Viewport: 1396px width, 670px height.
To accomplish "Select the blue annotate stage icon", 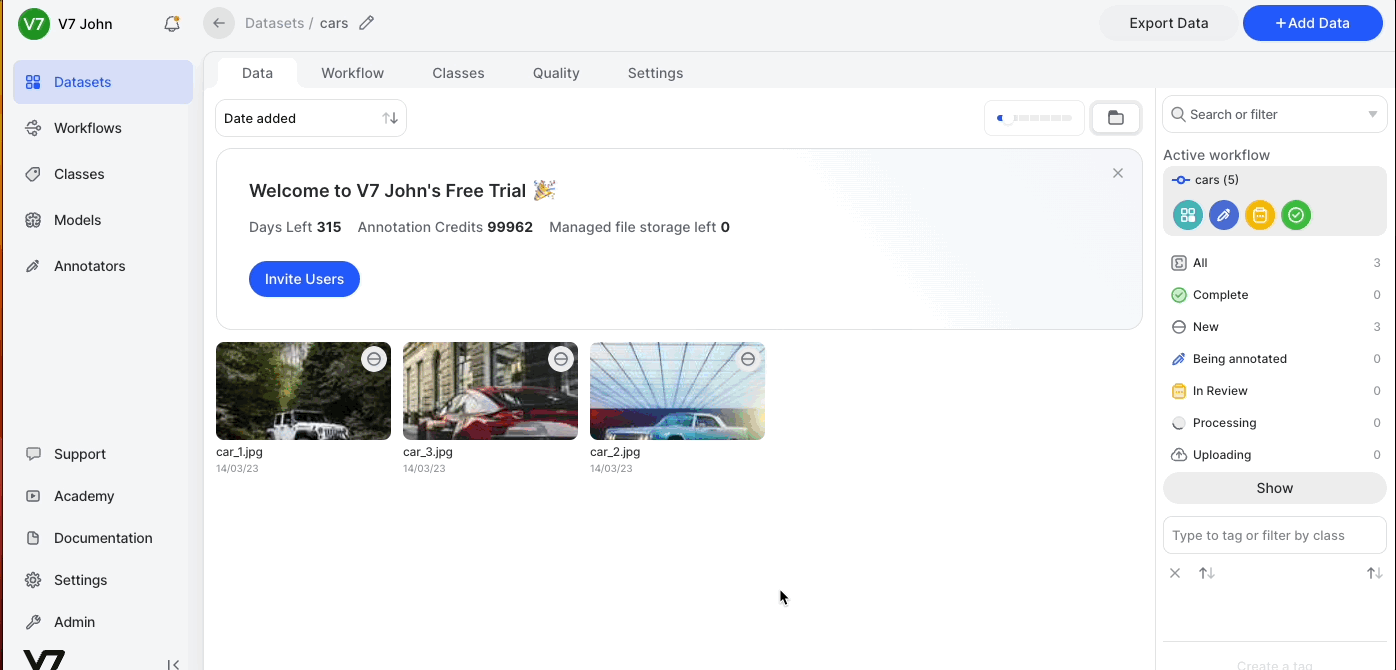I will (1224, 215).
